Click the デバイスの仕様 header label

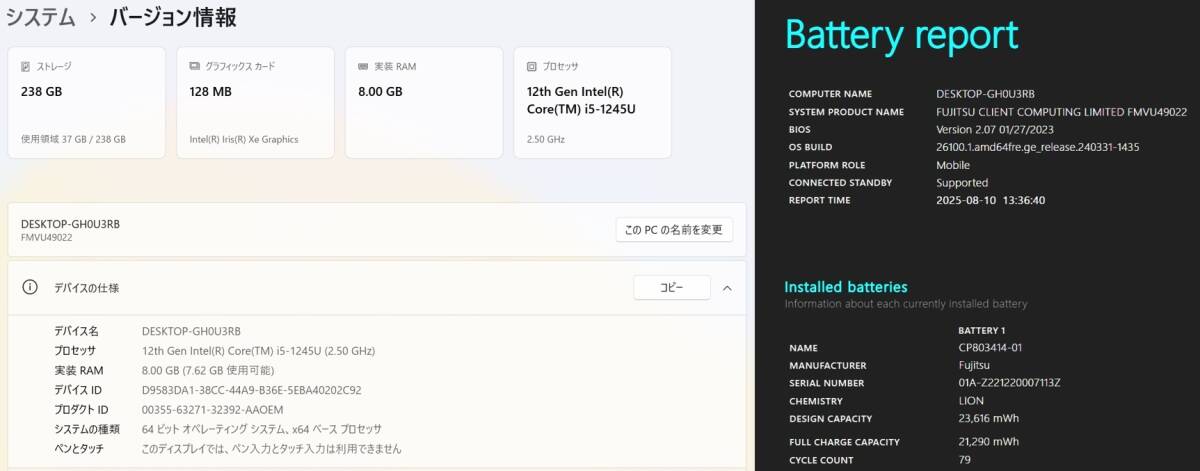[87, 288]
